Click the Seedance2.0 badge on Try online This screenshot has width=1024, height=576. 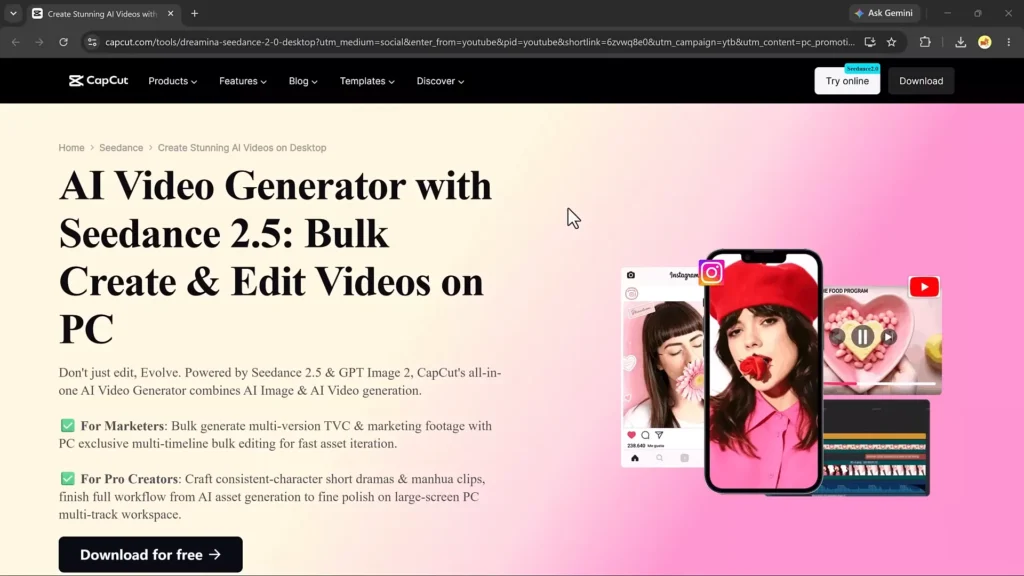pos(862,69)
